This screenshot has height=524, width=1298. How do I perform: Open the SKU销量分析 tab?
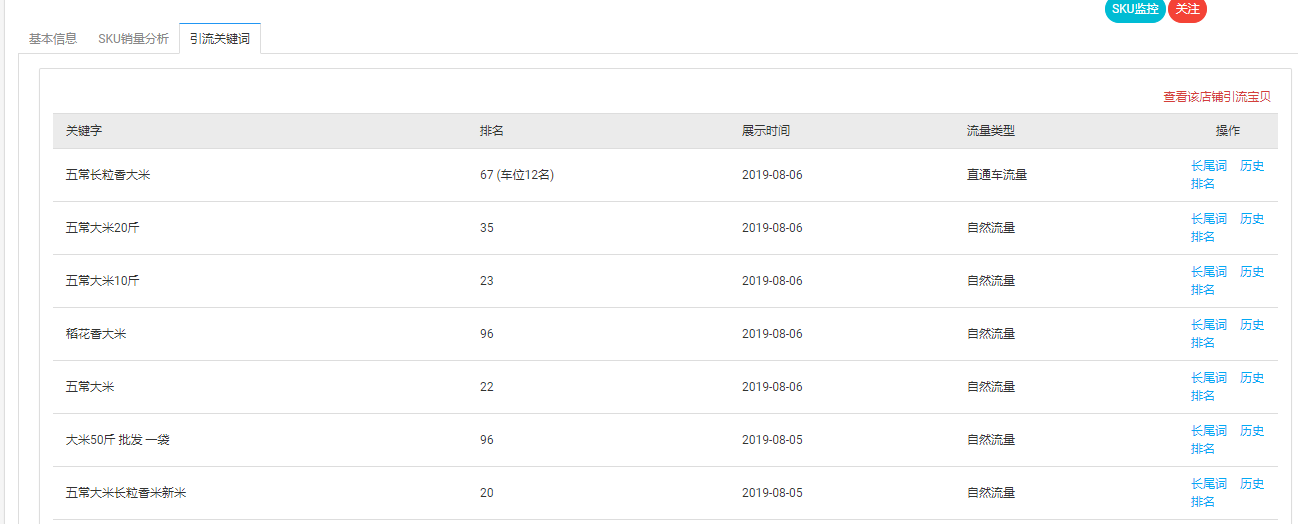coord(133,39)
